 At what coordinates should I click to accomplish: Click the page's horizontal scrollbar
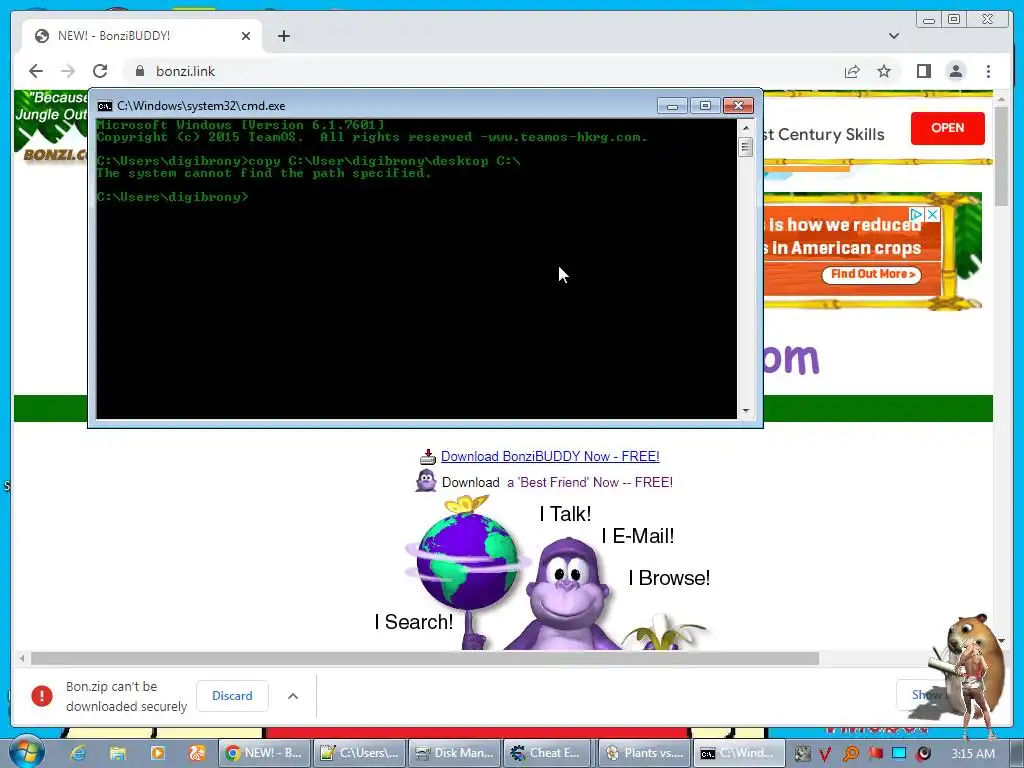[424, 658]
